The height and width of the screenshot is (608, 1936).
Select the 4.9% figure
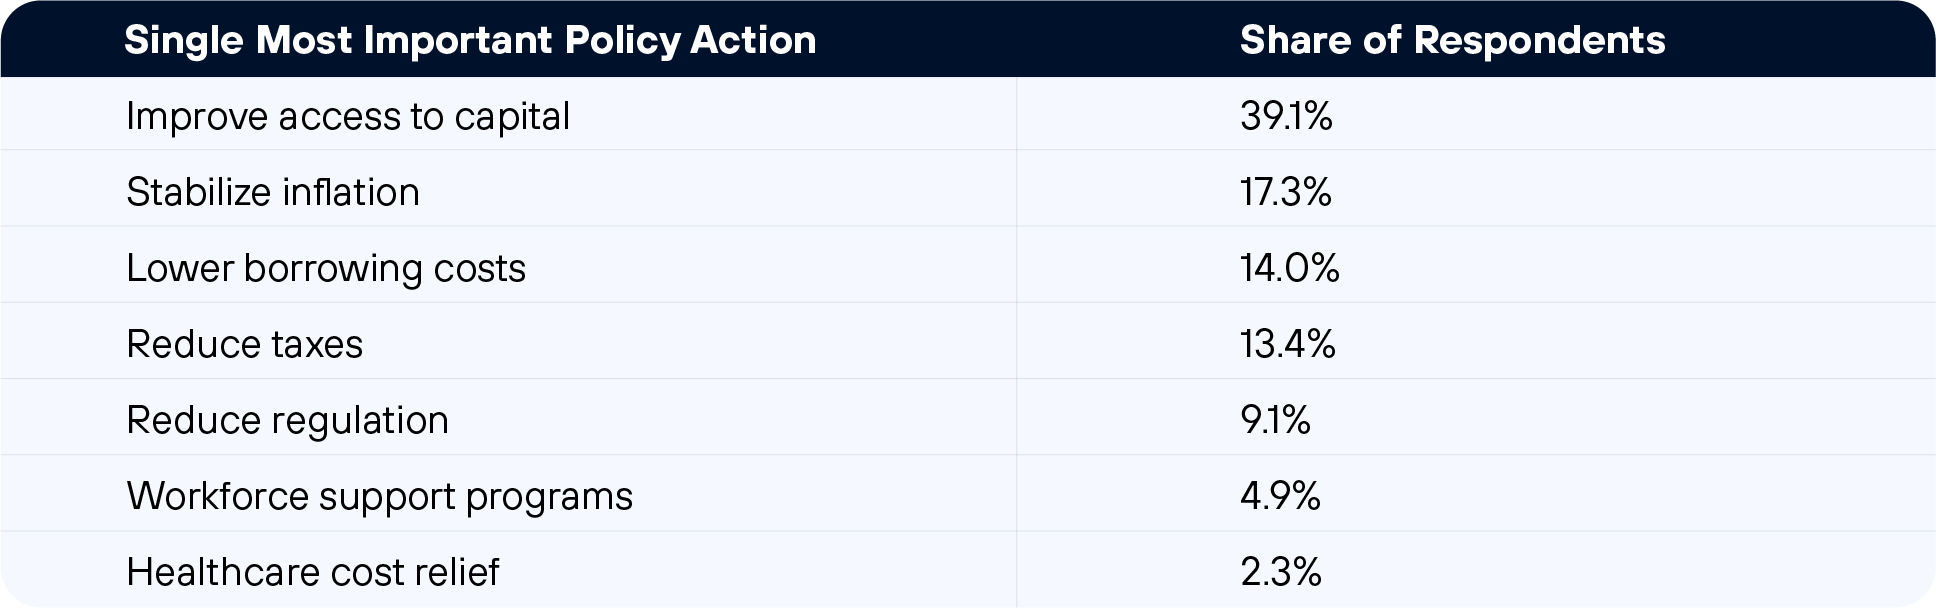[1280, 496]
